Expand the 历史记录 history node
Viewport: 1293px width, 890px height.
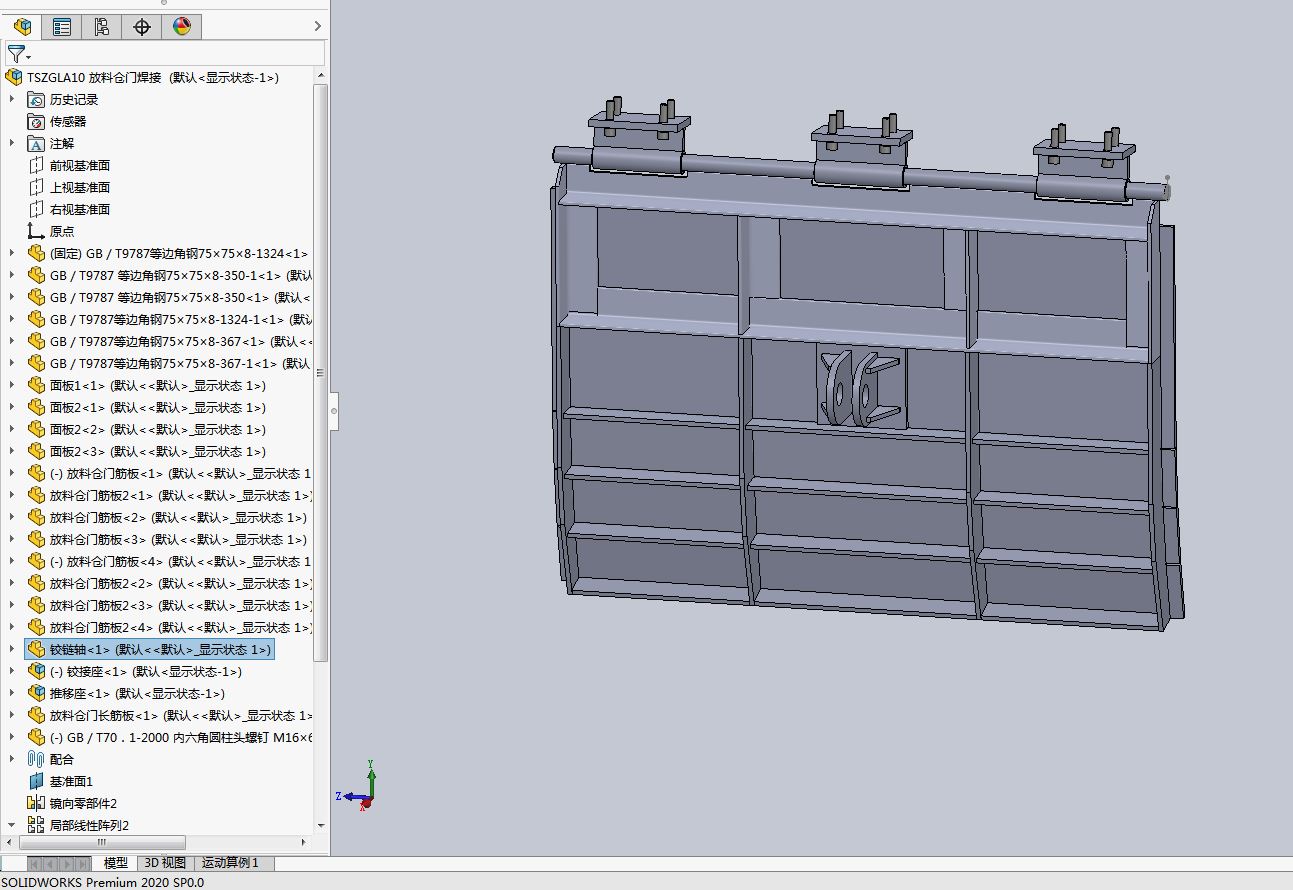[12, 99]
